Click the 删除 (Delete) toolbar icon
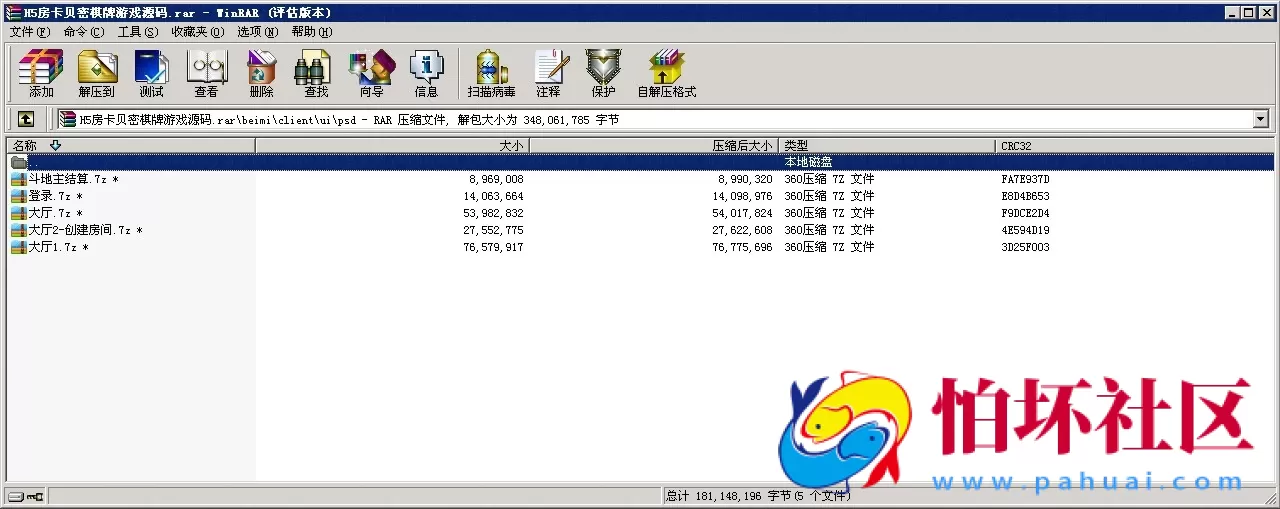Image resolution: width=1280 pixels, height=509 pixels. click(x=261, y=73)
